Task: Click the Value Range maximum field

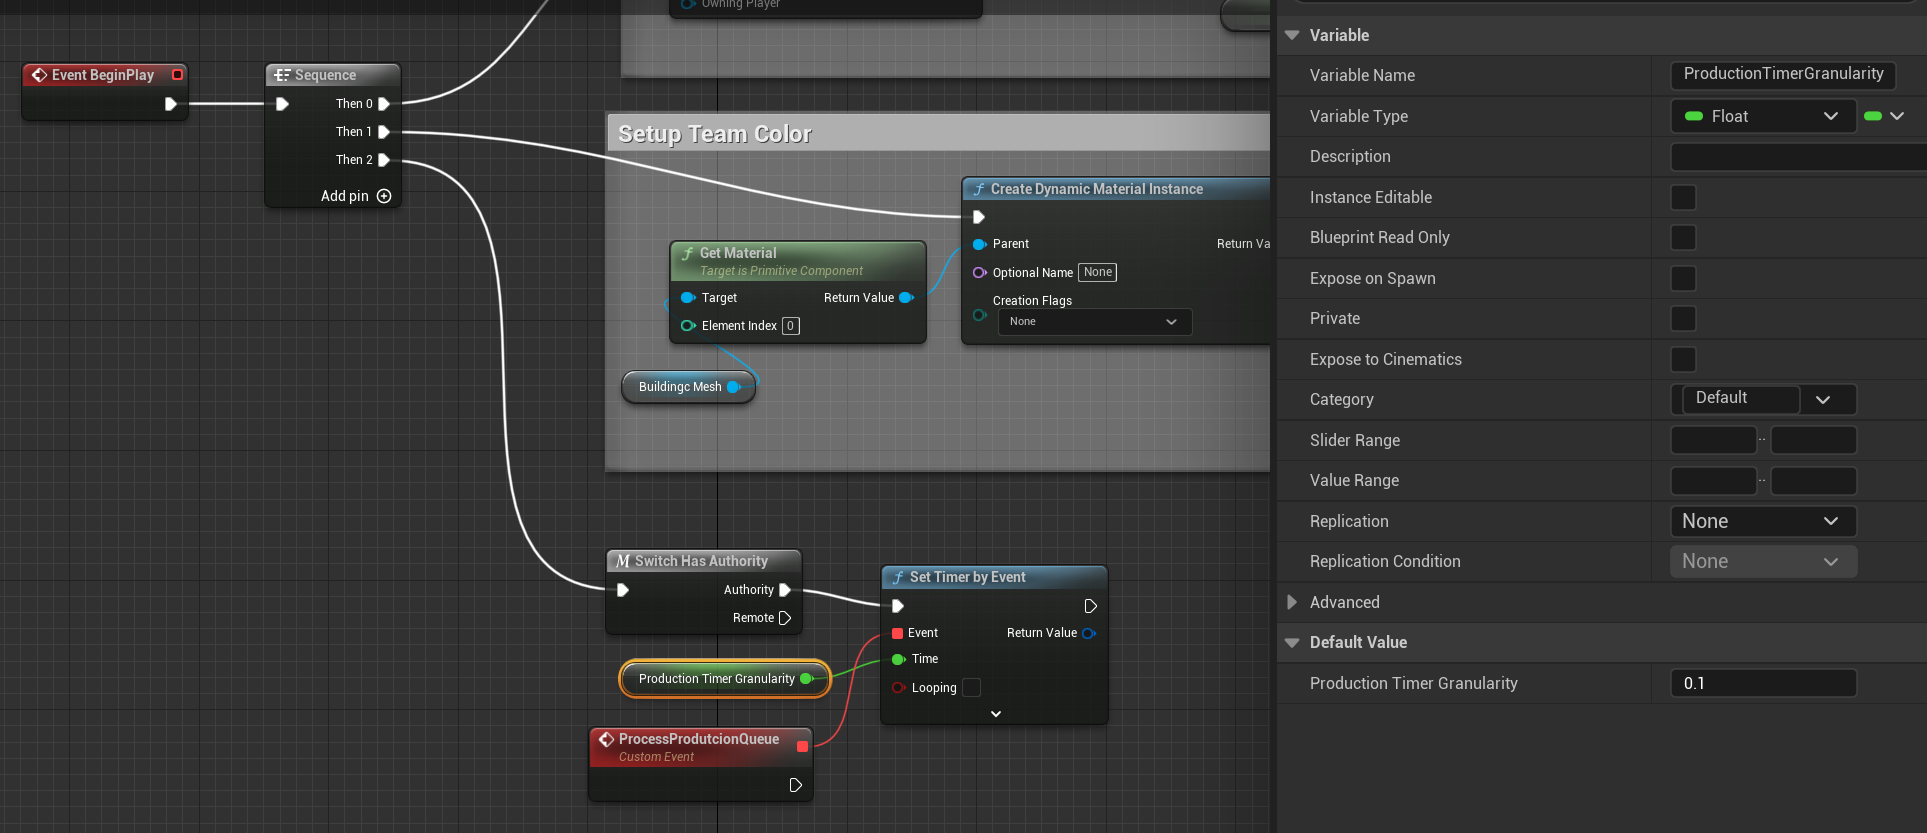Action: pos(1814,481)
